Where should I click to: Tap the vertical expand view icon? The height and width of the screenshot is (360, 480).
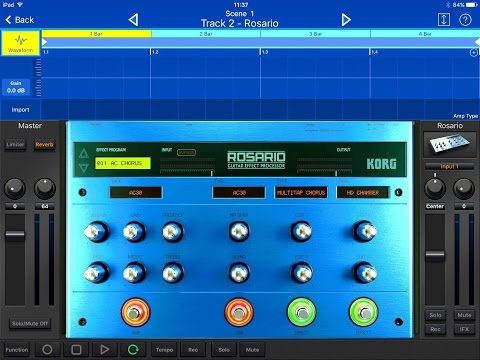point(444,20)
